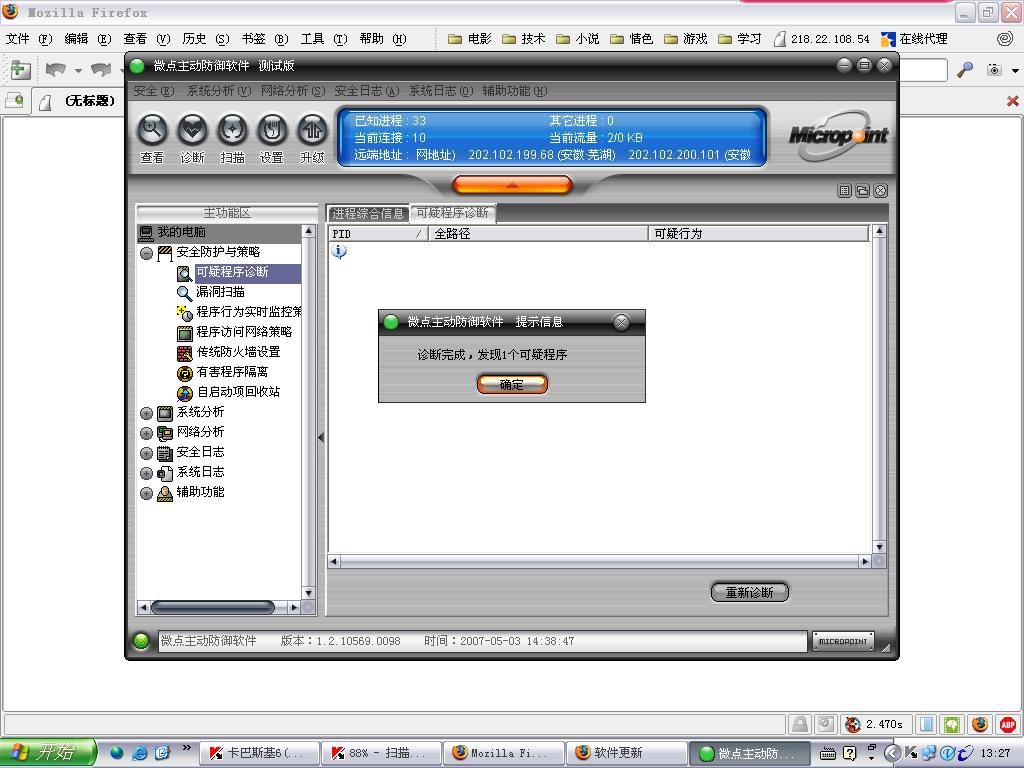The height and width of the screenshot is (768, 1024).
Task: Select 漏洞扫描 tree item
Action: (211, 293)
